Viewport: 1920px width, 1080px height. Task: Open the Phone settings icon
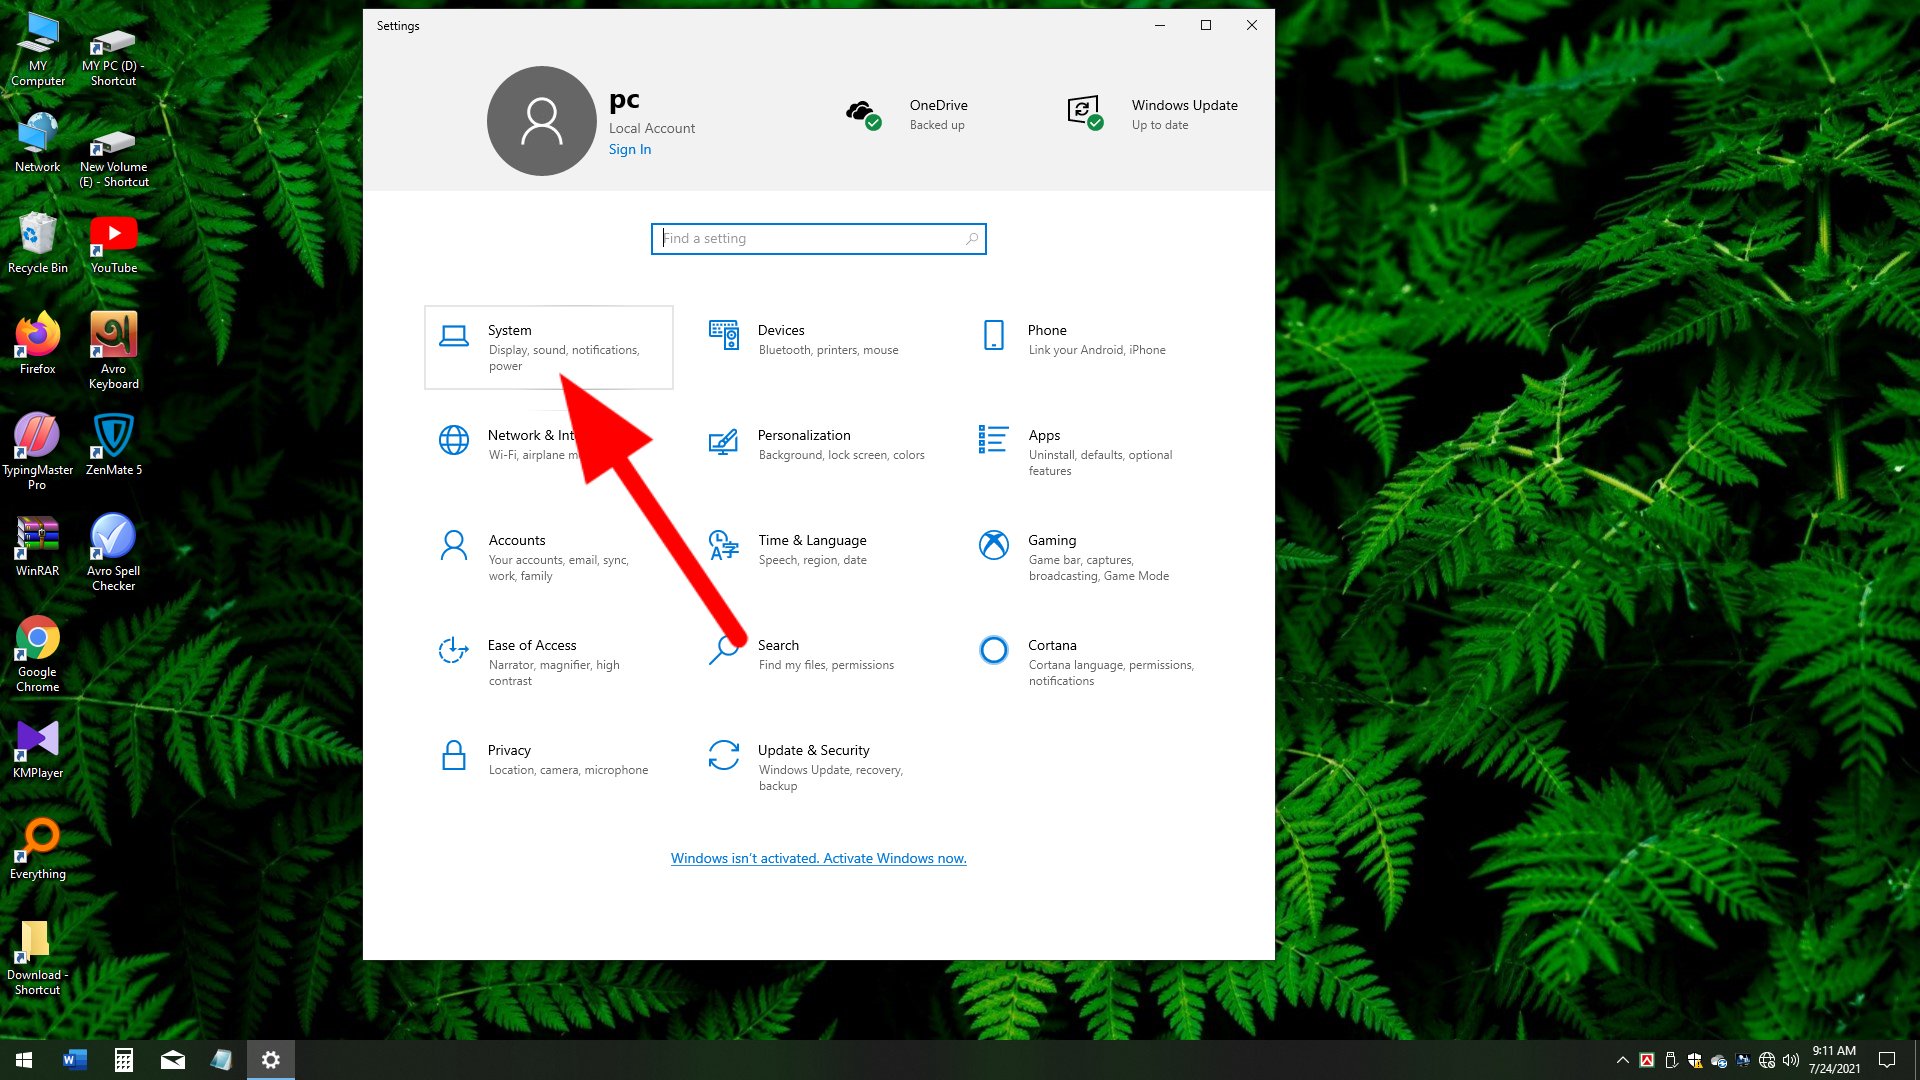(x=993, y=335)
